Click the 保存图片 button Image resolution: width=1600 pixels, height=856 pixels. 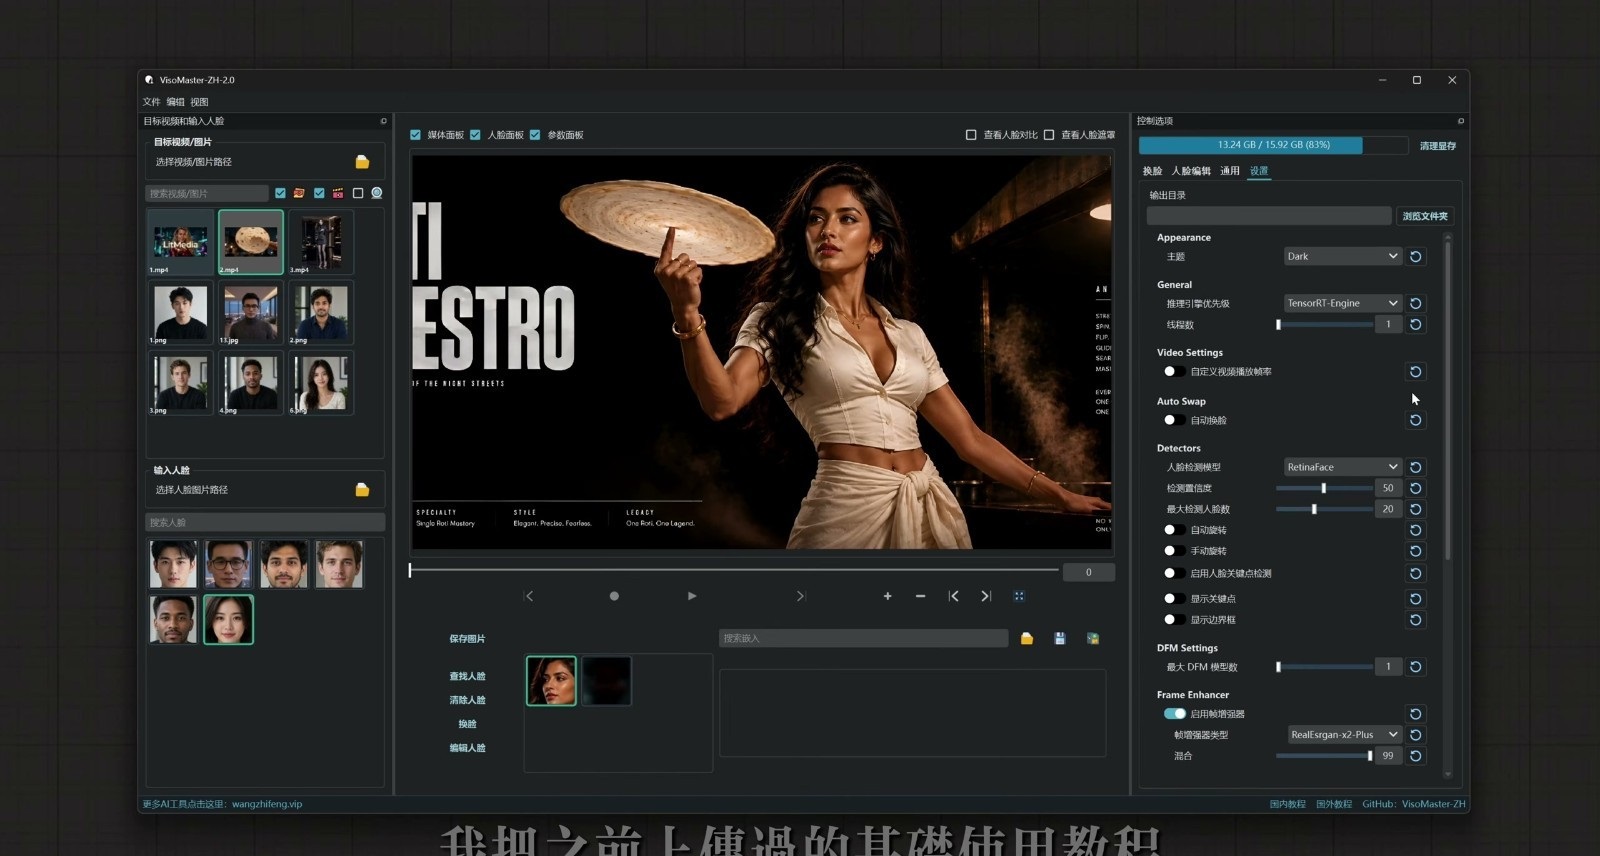(x=467, y=639)
